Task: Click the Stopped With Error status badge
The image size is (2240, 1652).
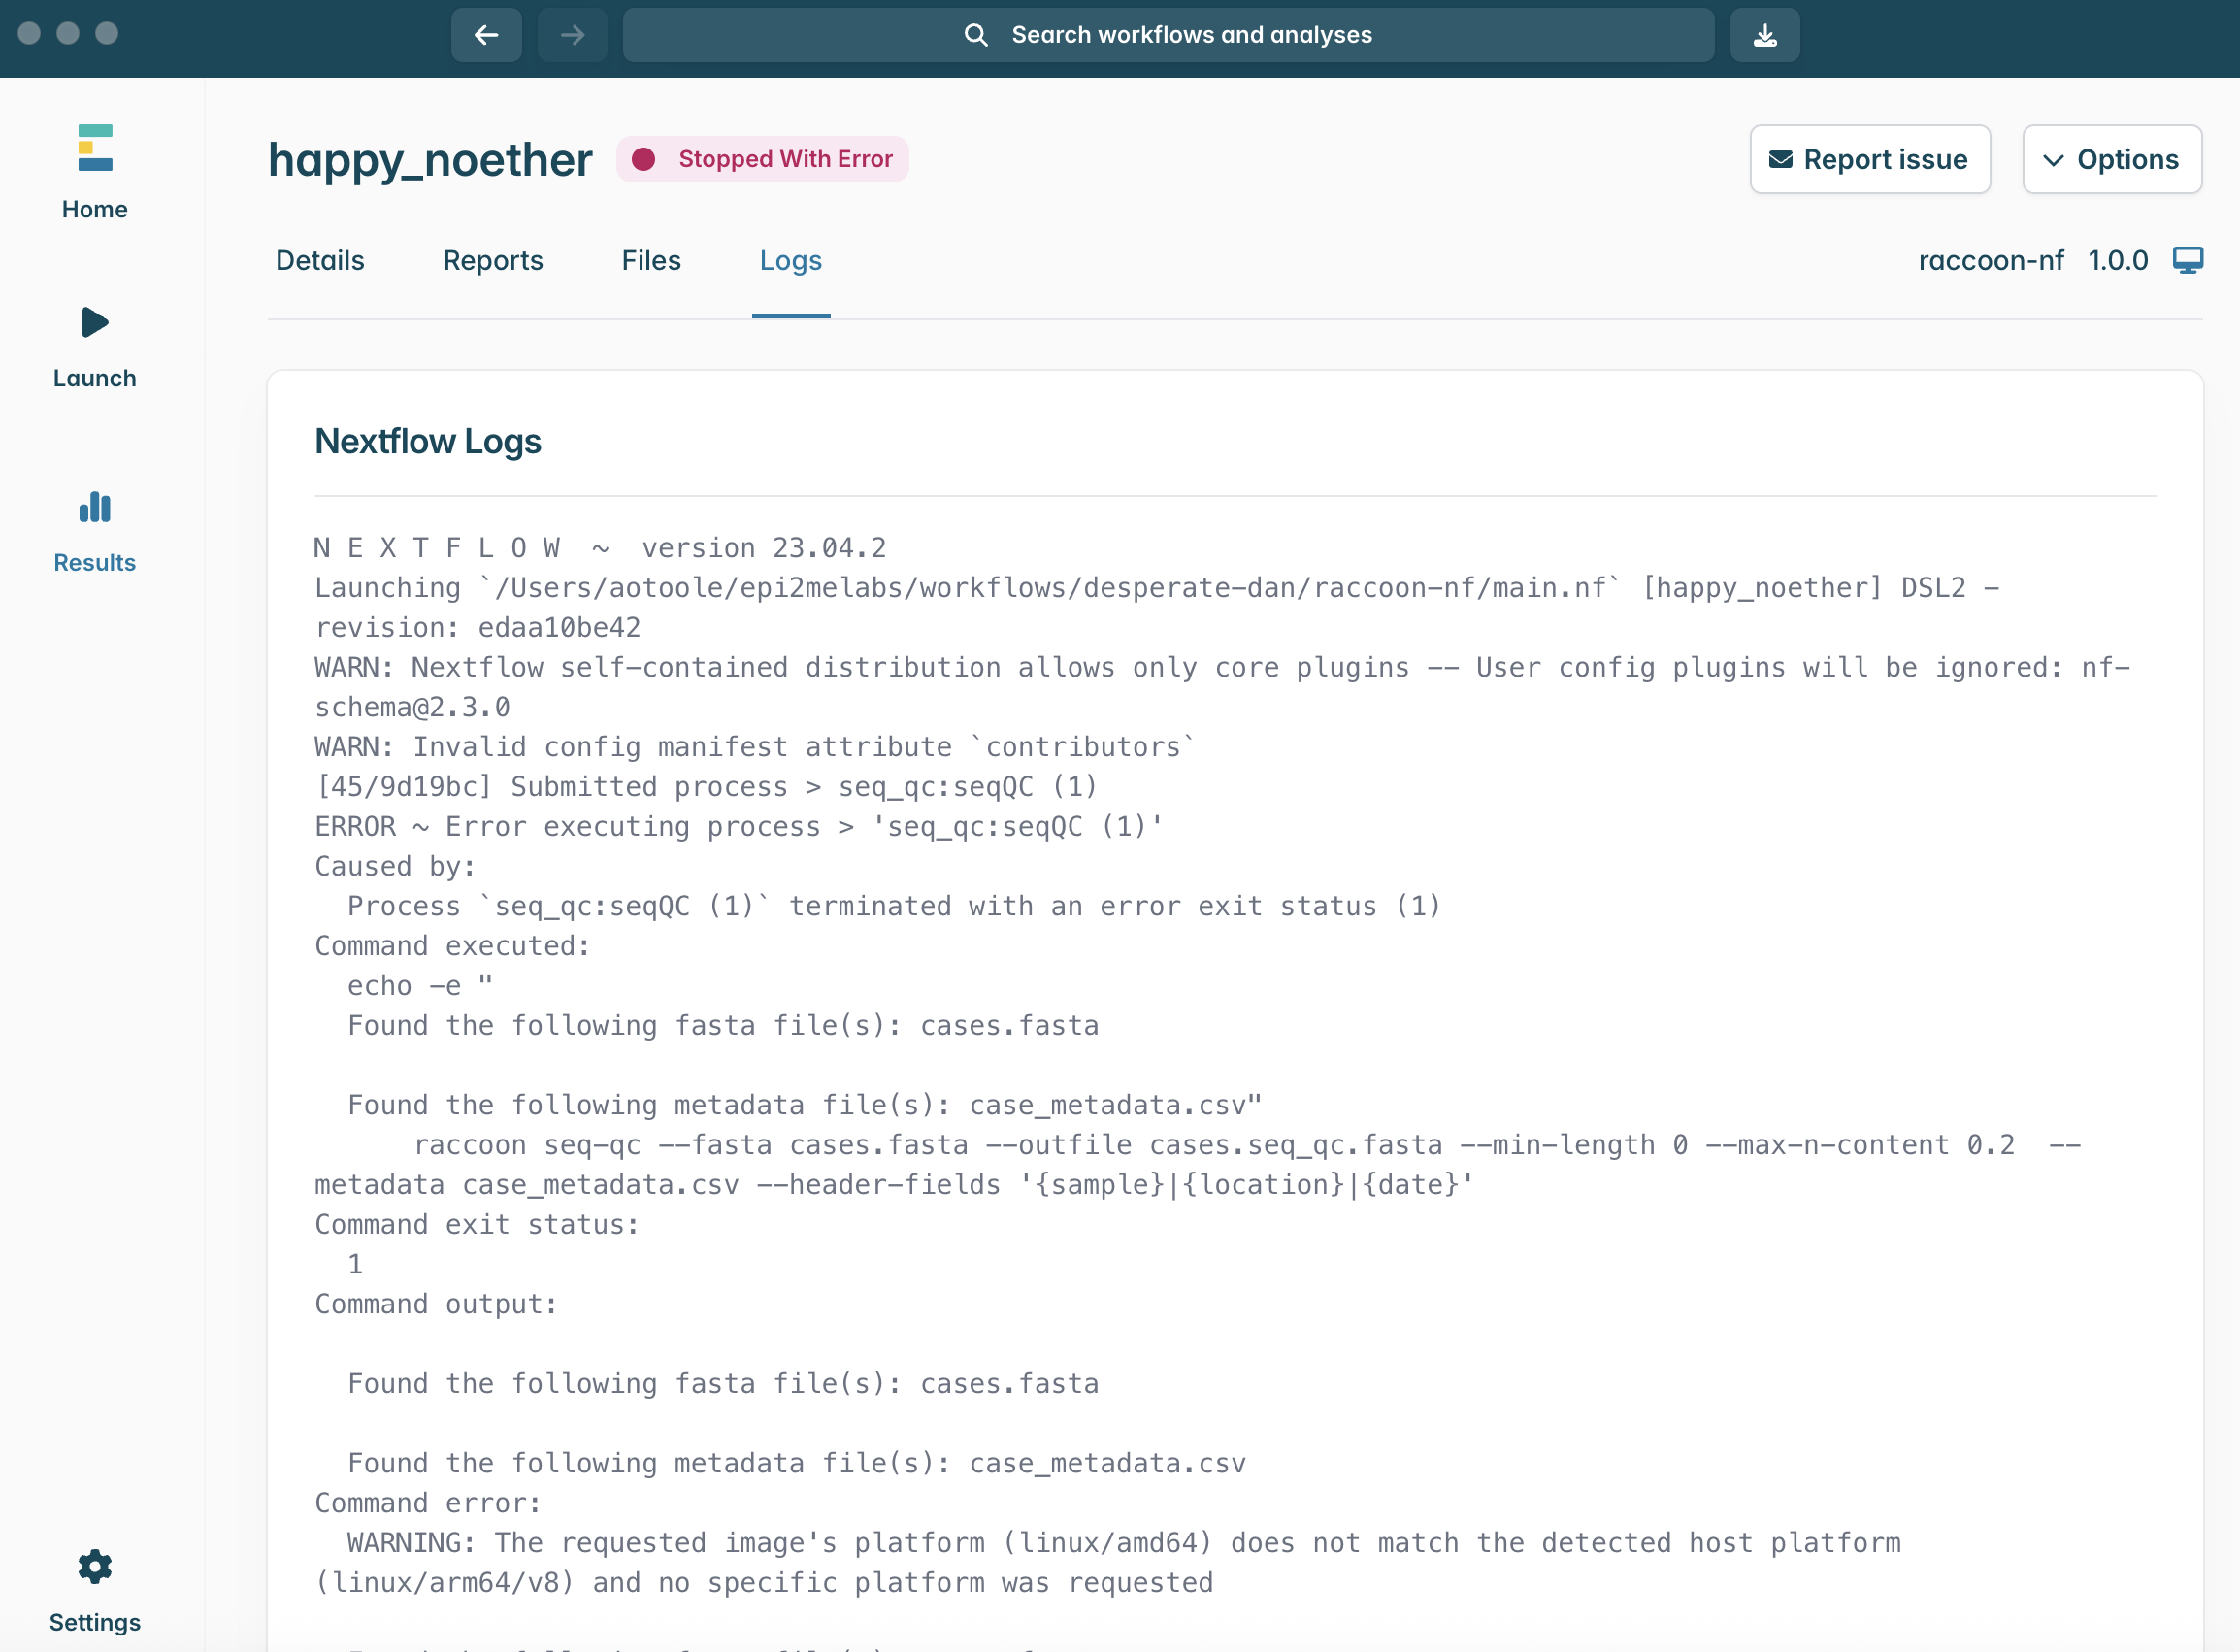Action: point(763,159)
